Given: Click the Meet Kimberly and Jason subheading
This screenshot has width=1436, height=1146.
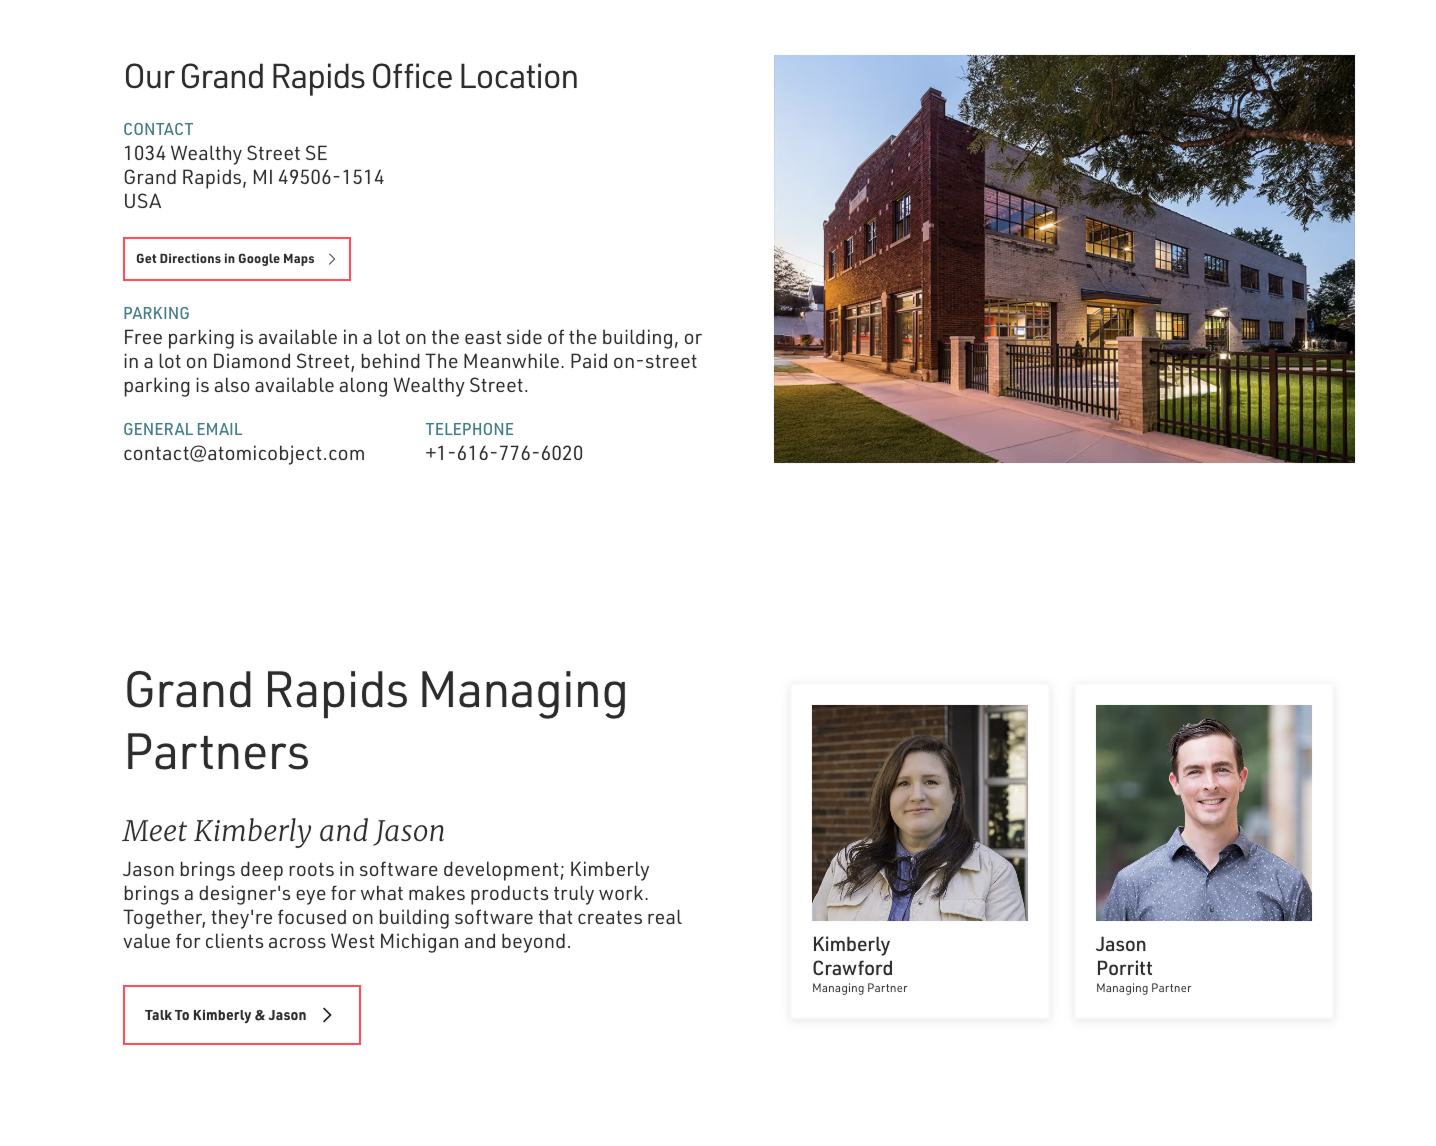Looking at the screenshot, I should click(284, 830).
